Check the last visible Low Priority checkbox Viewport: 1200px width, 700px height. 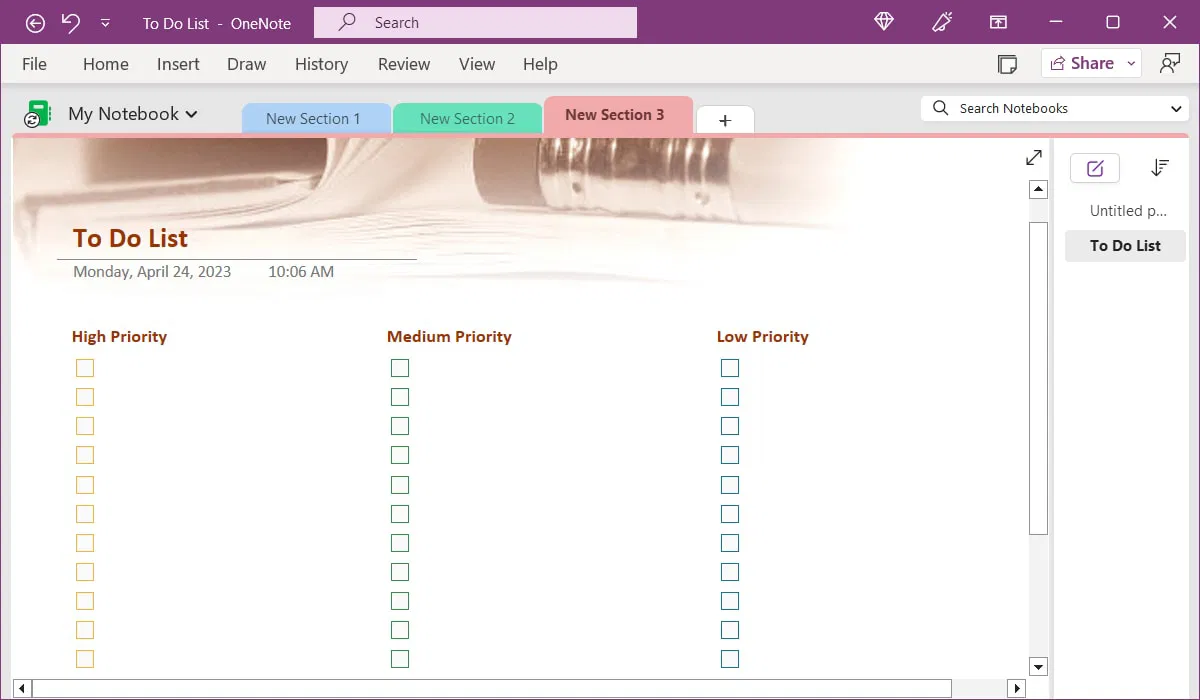click(x=729, y=658)
